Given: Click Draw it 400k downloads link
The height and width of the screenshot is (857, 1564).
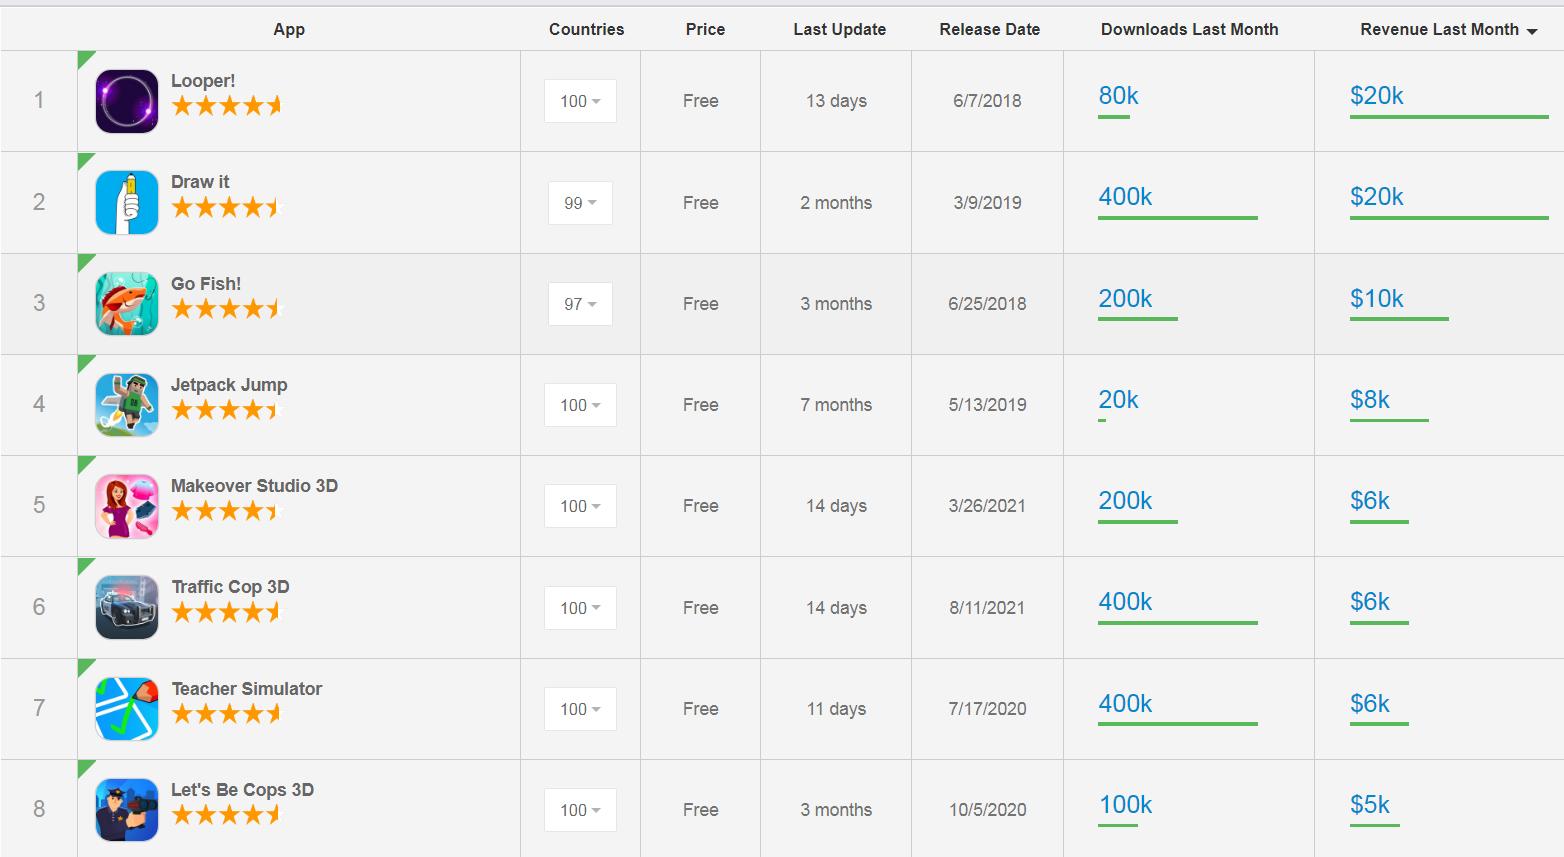Looking at the screenshot, I should [1125, 197].
